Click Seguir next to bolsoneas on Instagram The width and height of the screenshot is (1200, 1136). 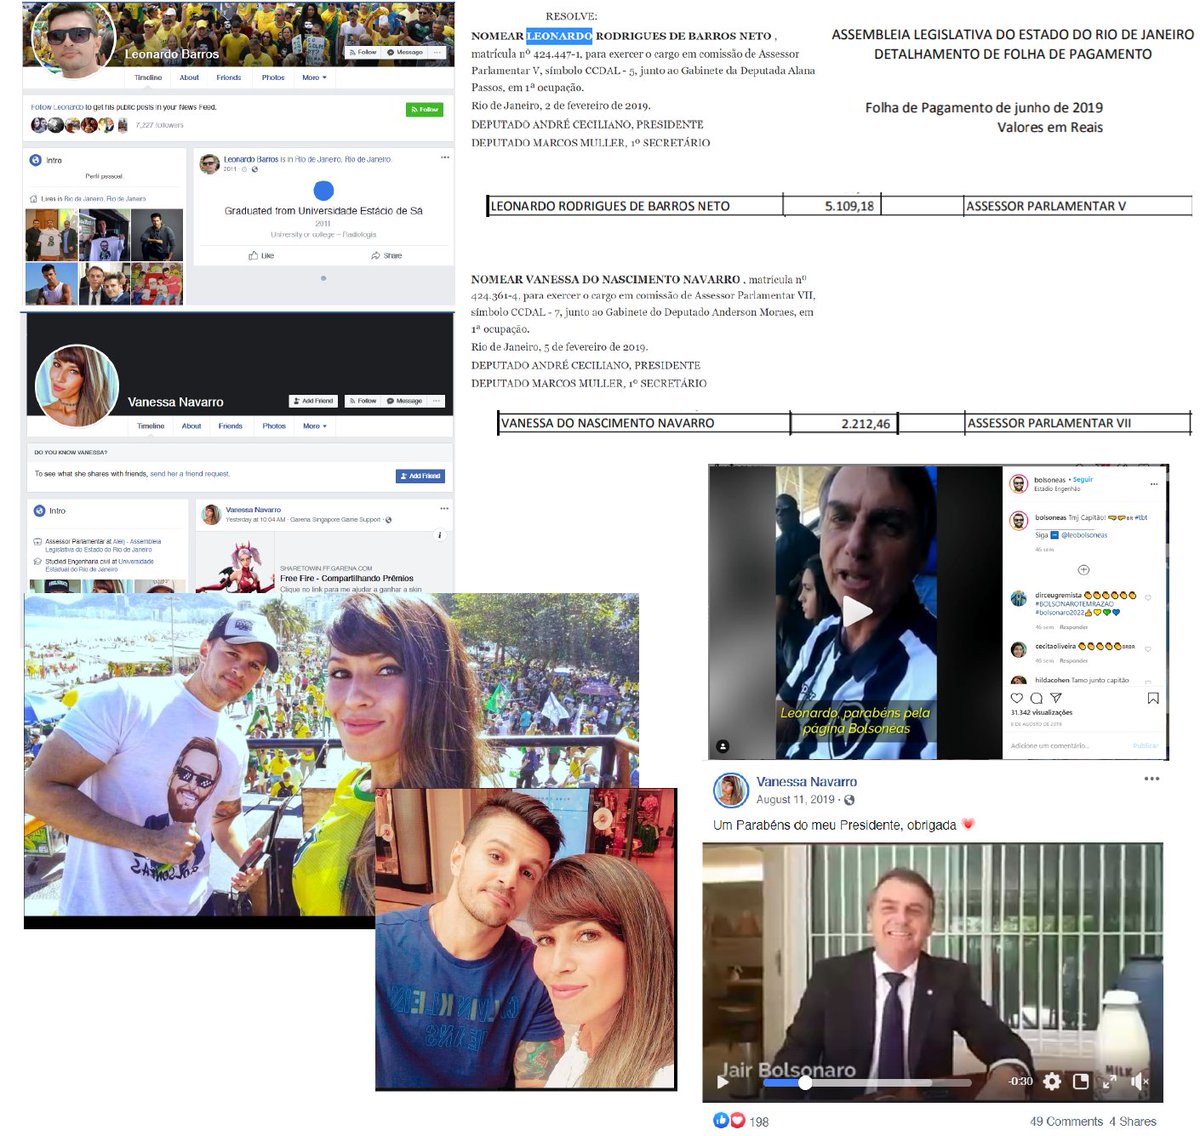coord(1083,480)
